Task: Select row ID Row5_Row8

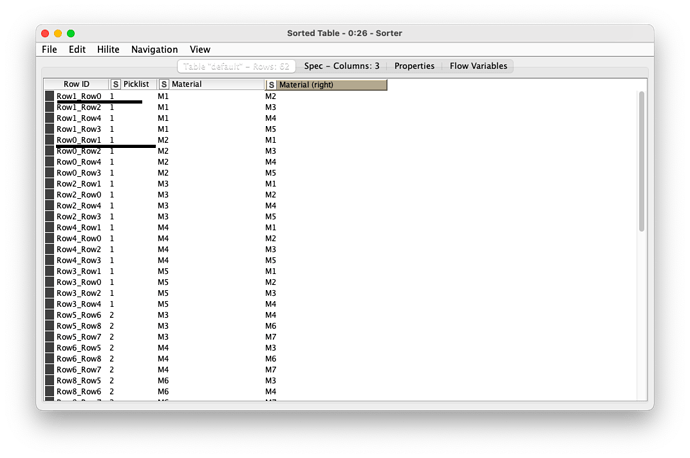Action: tap(79, 326)
